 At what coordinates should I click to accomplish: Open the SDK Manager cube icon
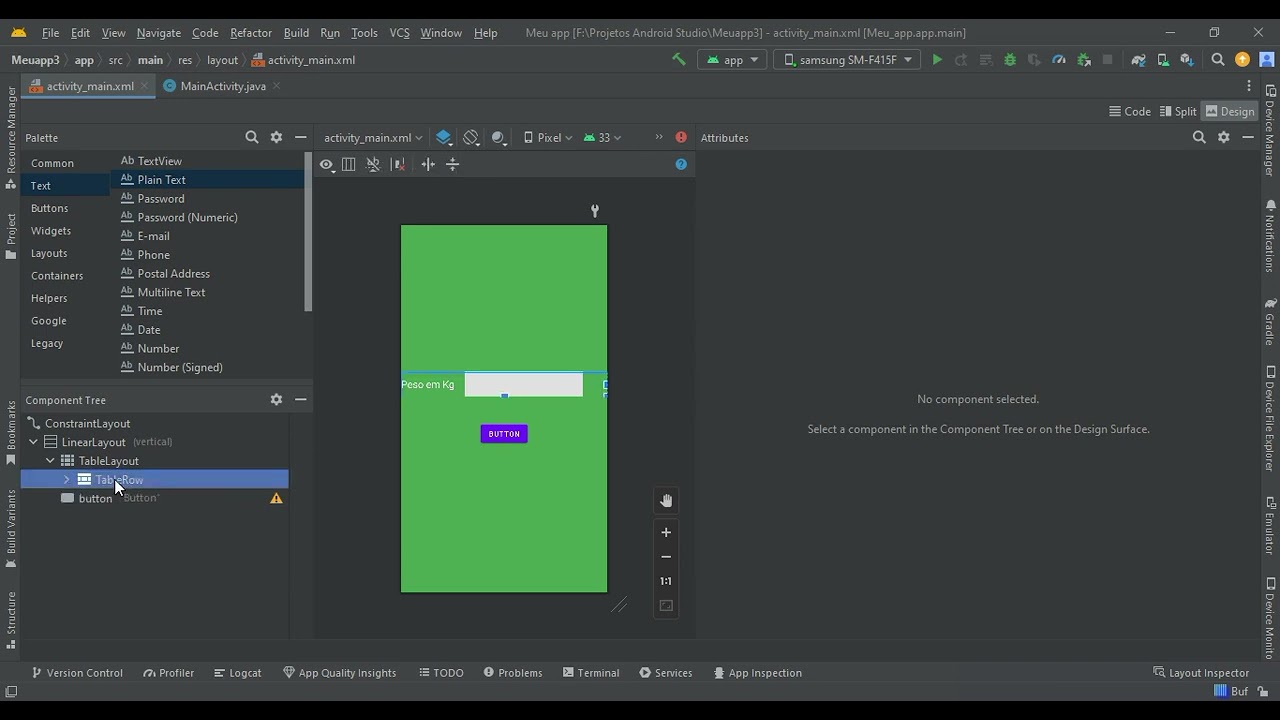click(x=1187, y=60)
